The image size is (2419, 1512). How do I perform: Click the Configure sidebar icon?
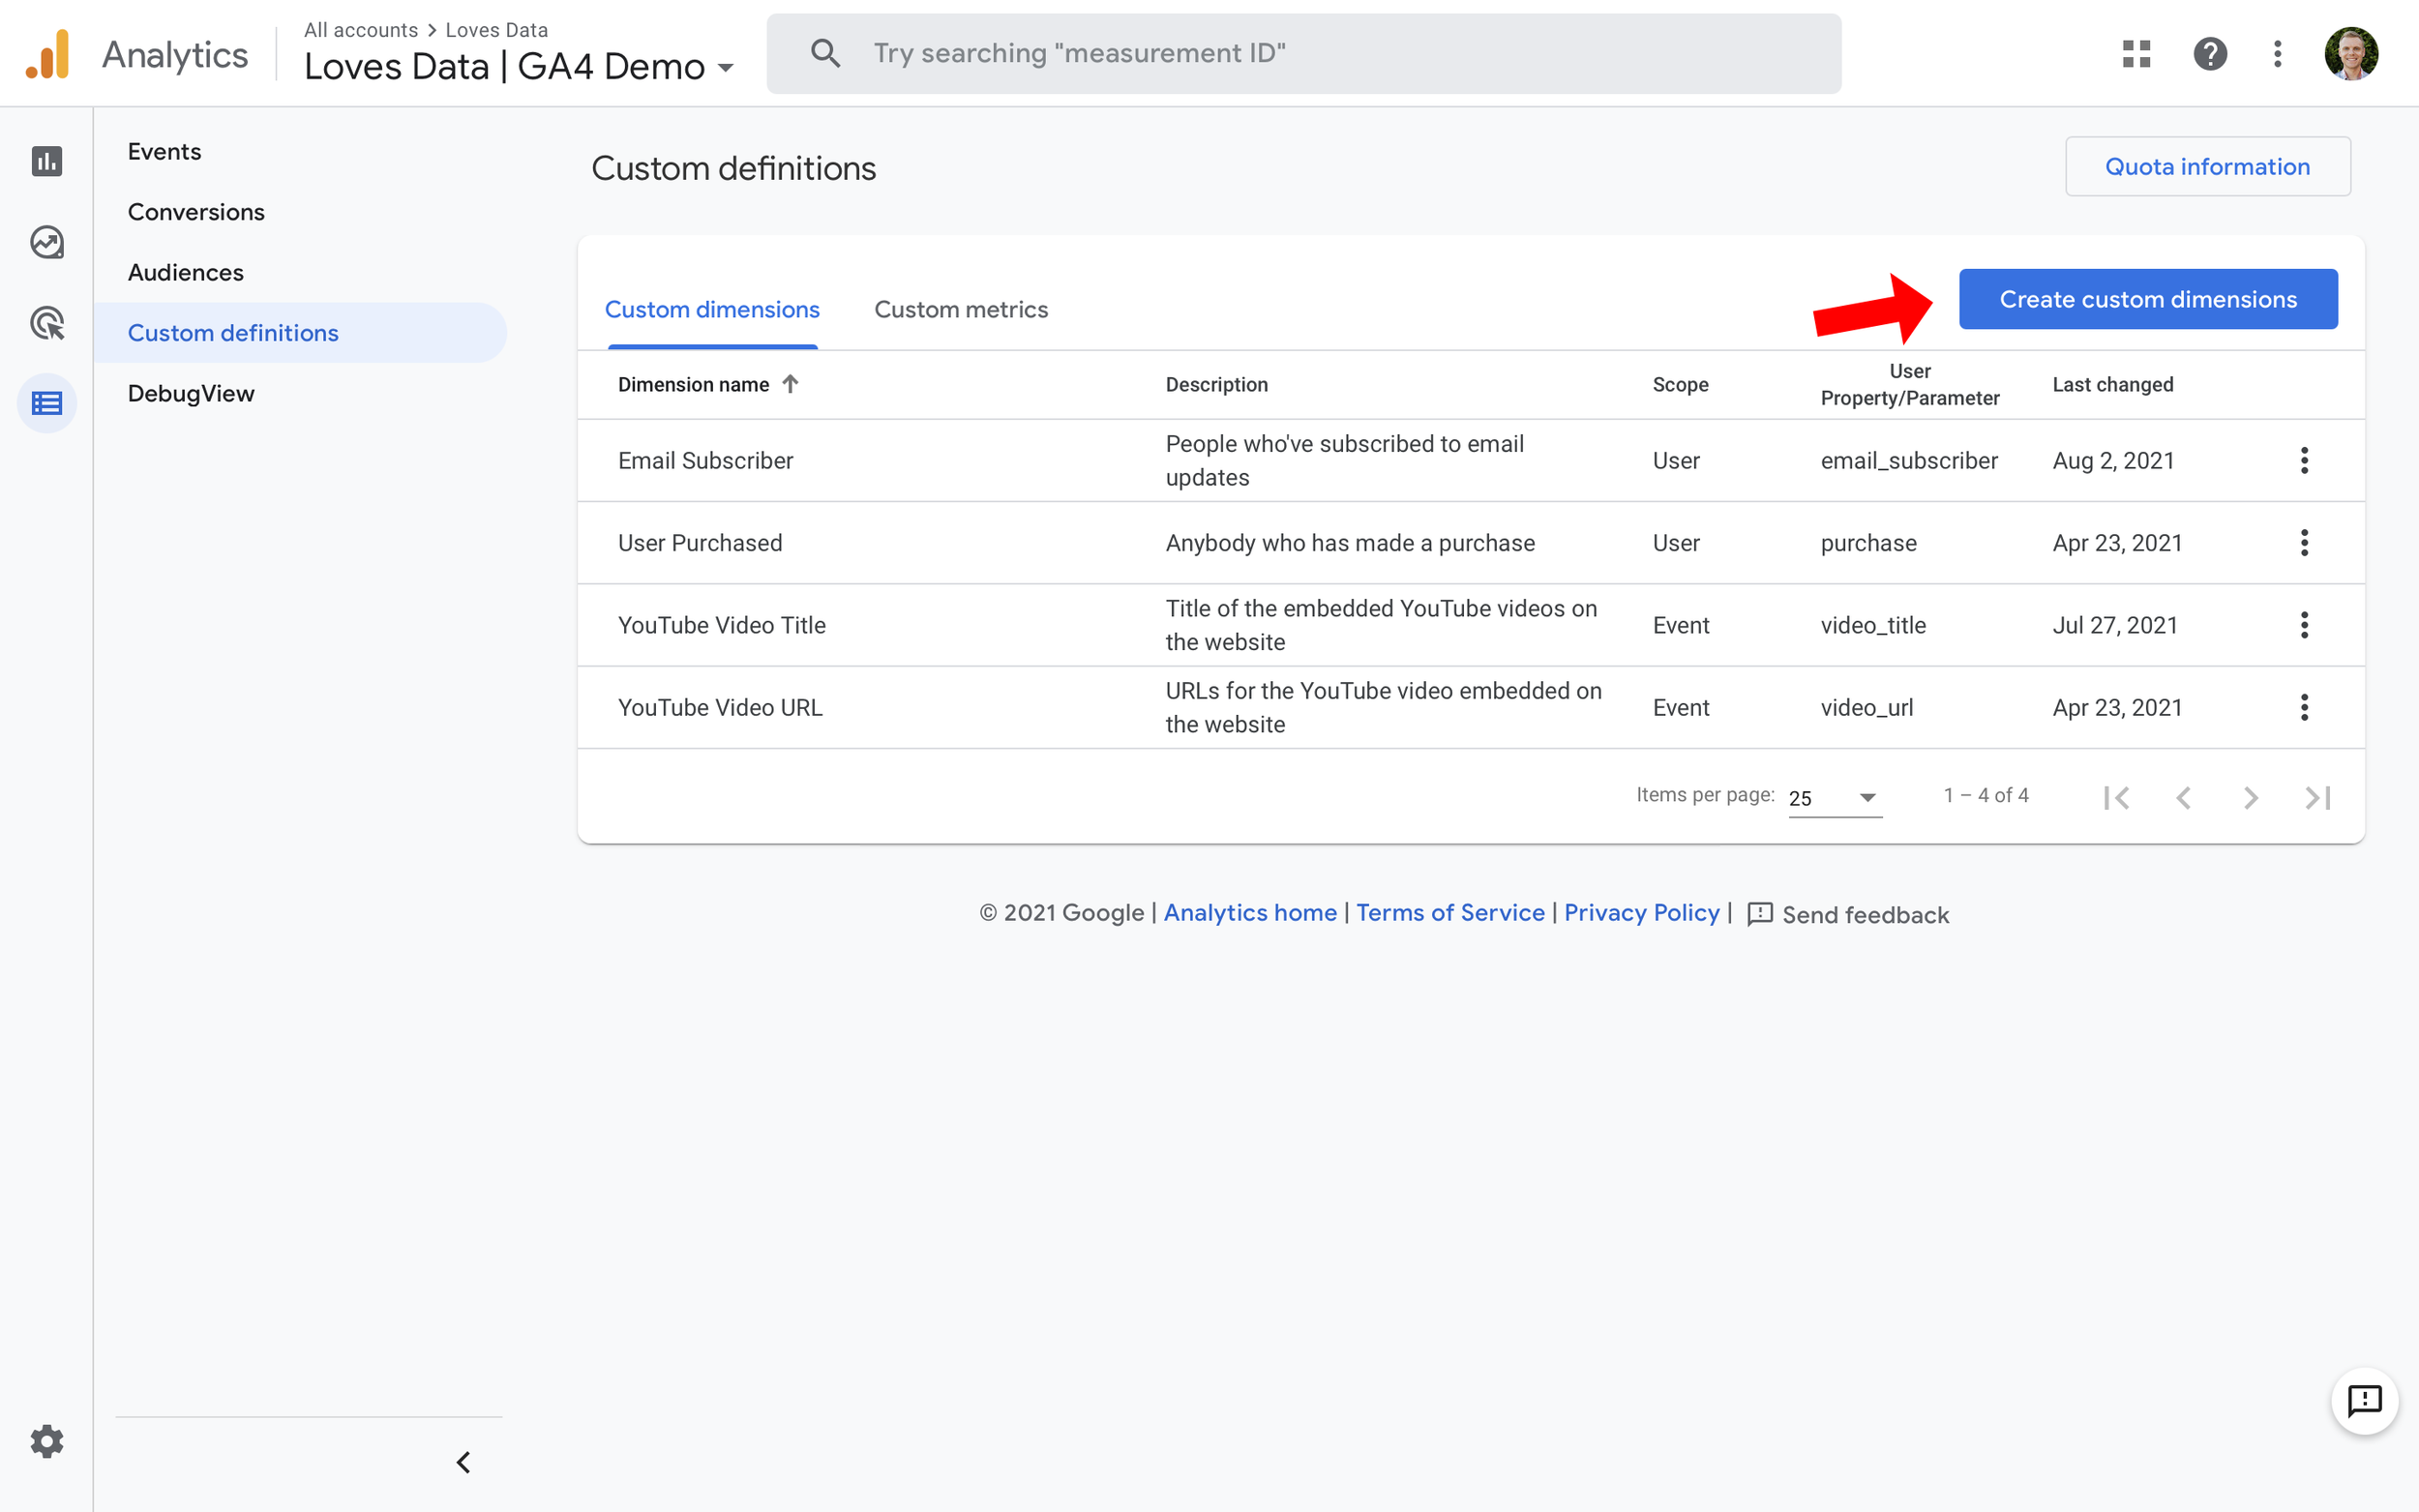coord(47,403)
